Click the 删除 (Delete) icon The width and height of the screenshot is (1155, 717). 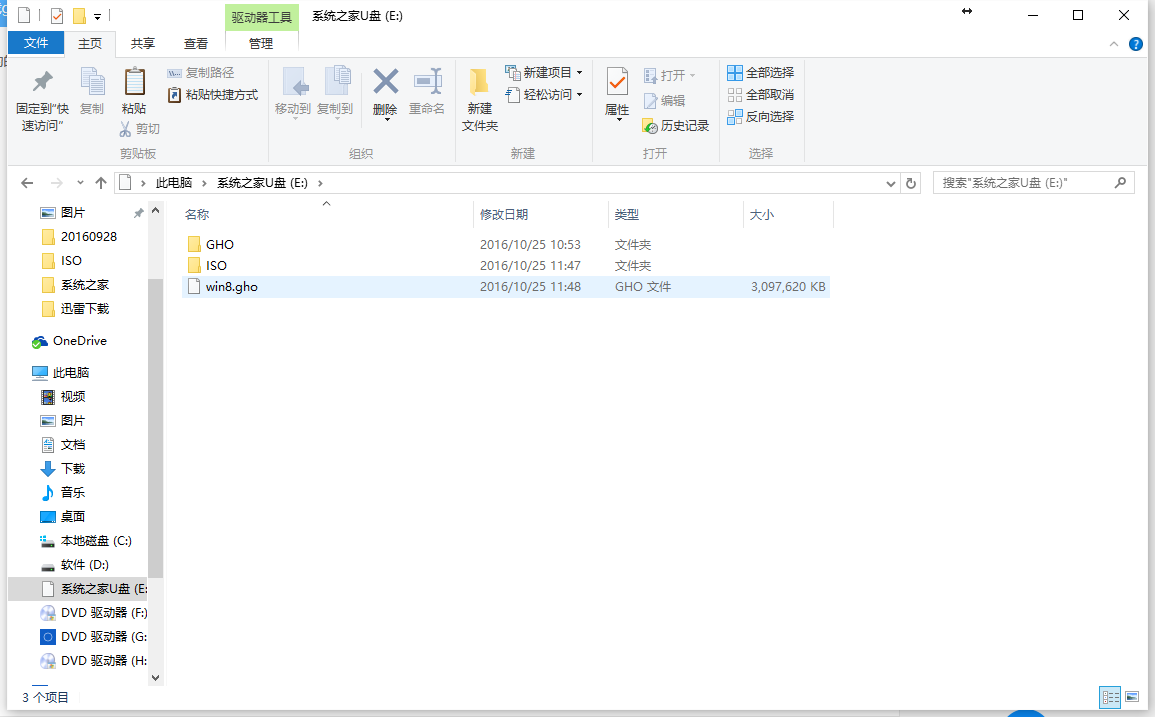[385, 96]
